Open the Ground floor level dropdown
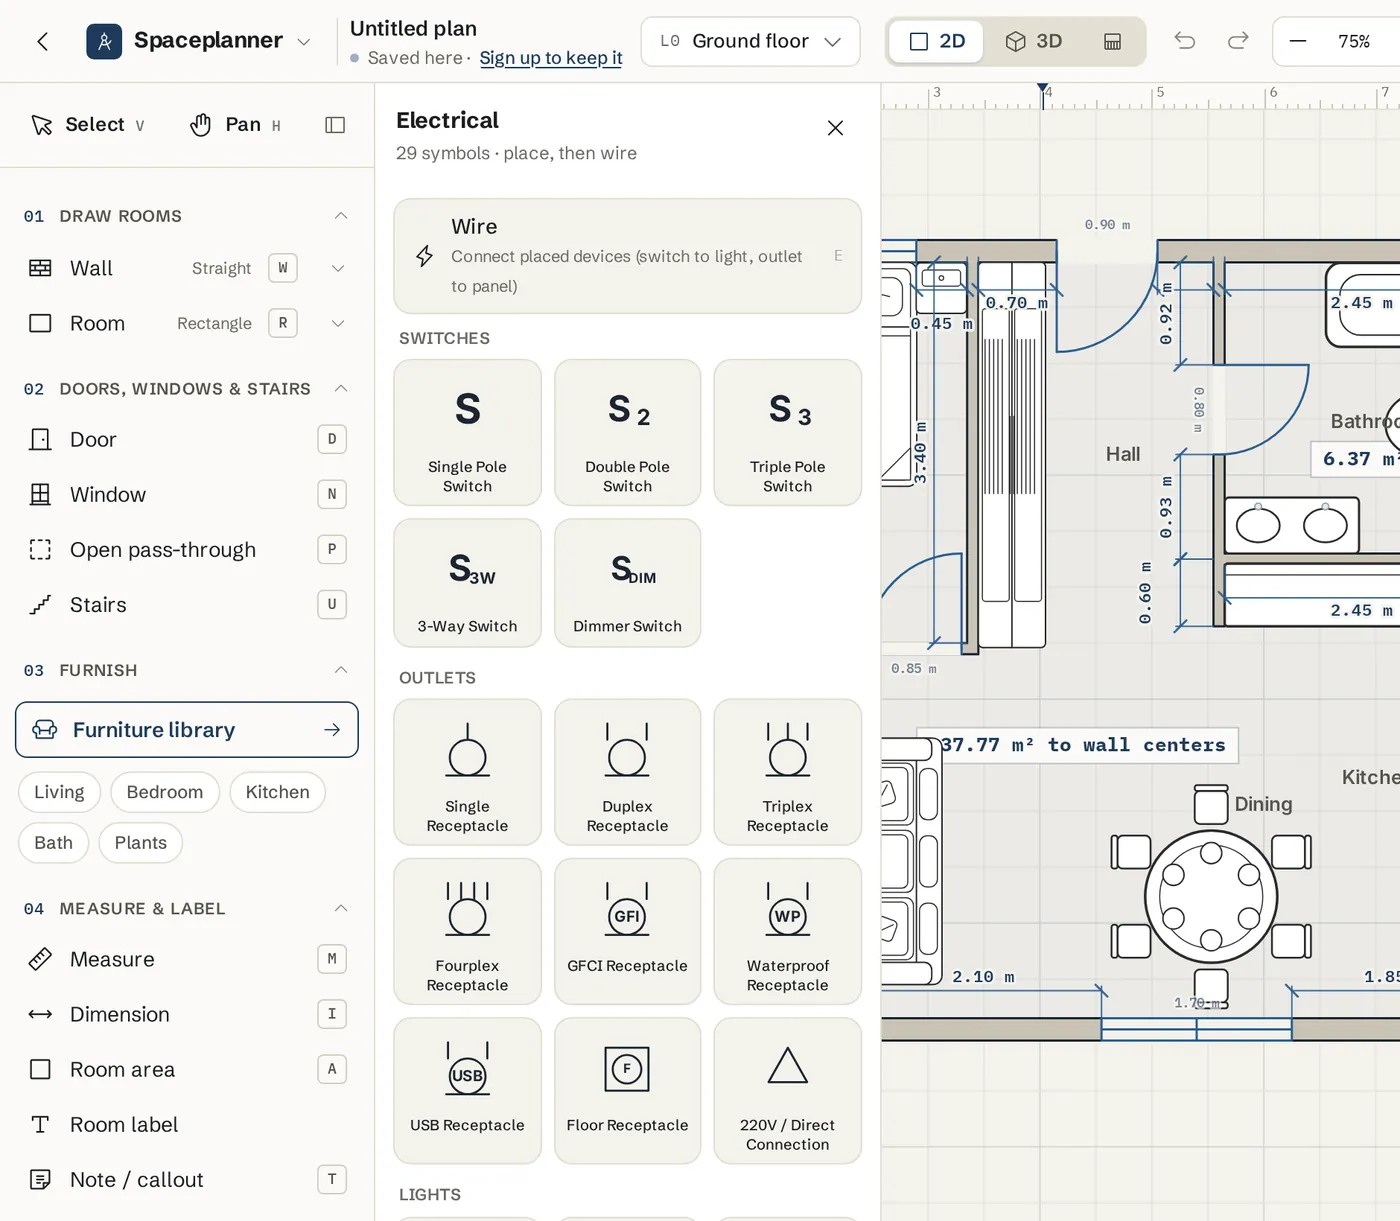The image size is (1400, 1221). 750,41
